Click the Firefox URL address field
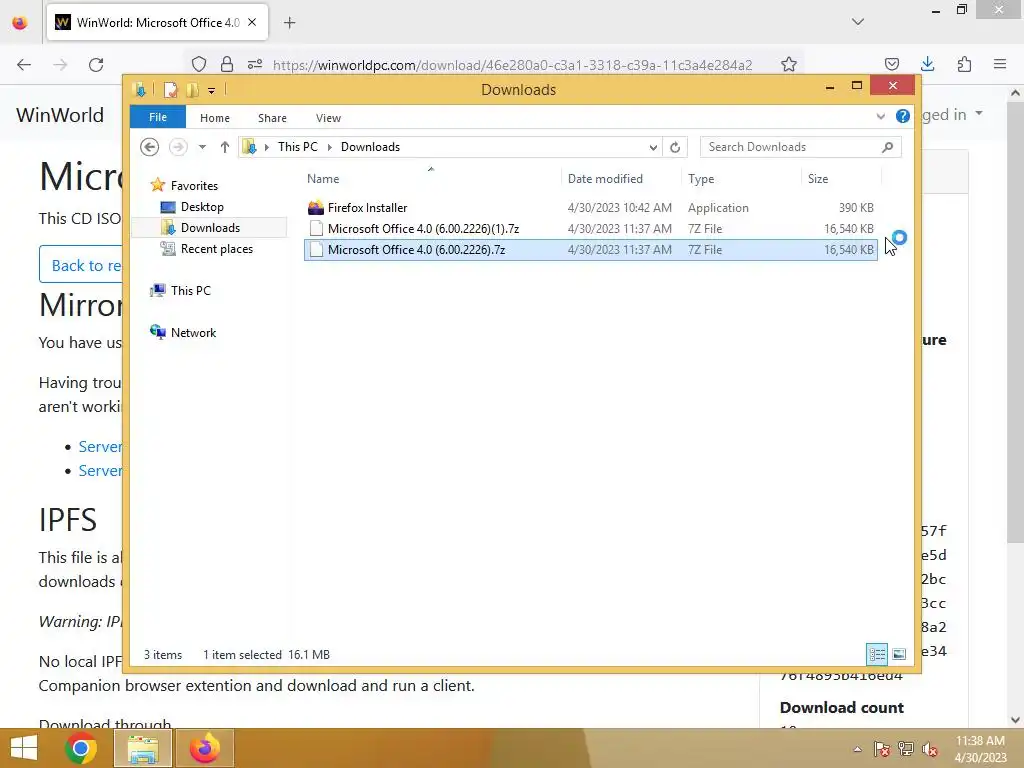Screen dimensions: 1024x768 tap(513, 65)
